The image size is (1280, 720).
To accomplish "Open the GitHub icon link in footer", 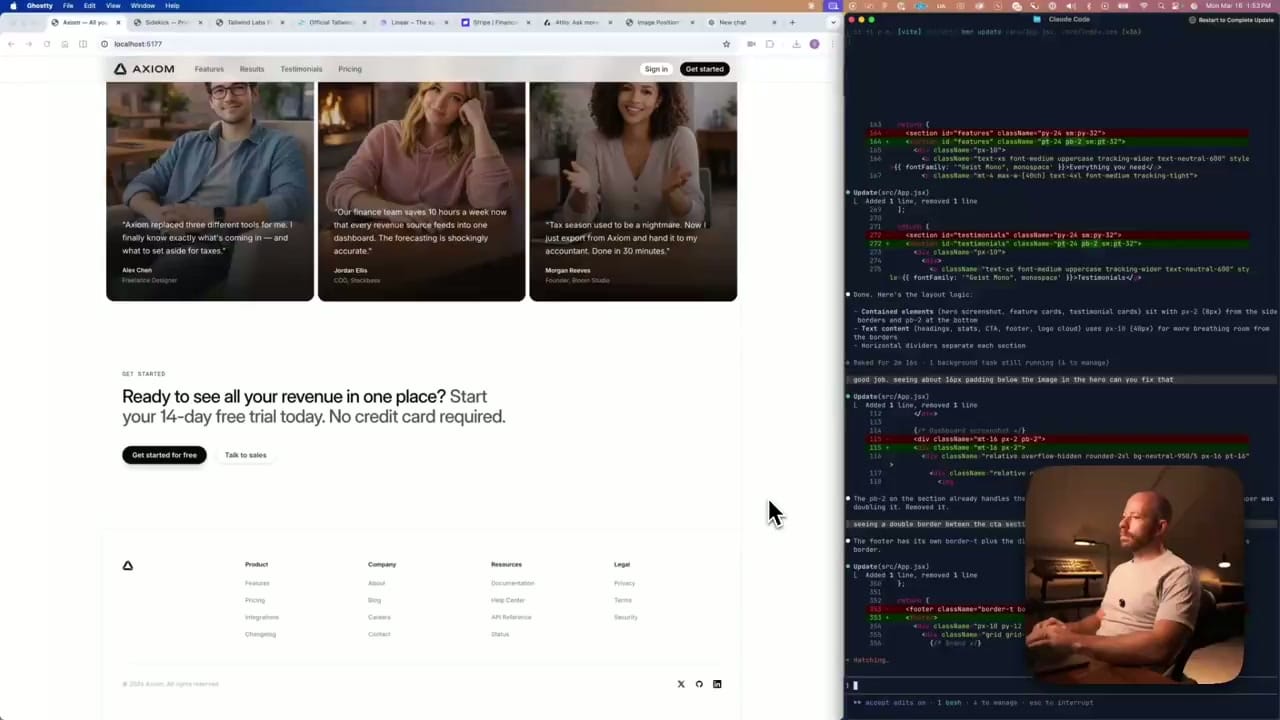I will click(x=699, y=684).
